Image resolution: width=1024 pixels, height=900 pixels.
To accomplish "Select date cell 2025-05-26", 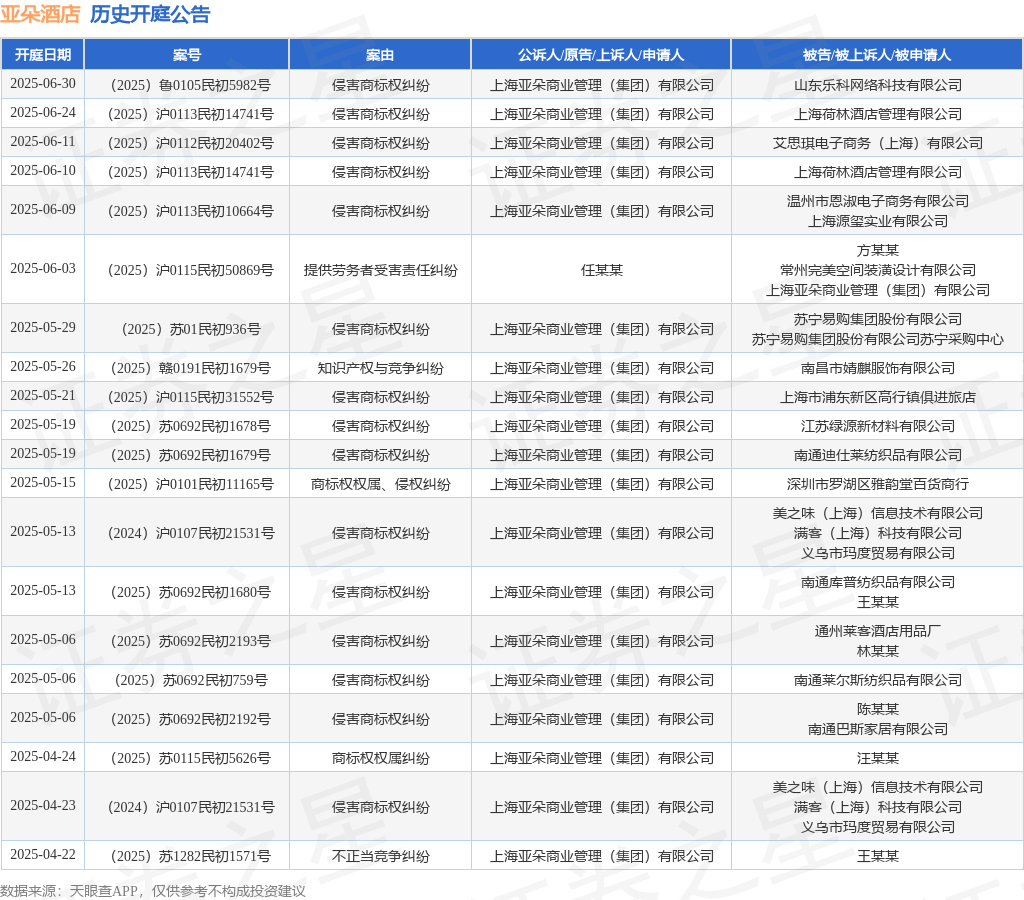I will pos(43,366).
